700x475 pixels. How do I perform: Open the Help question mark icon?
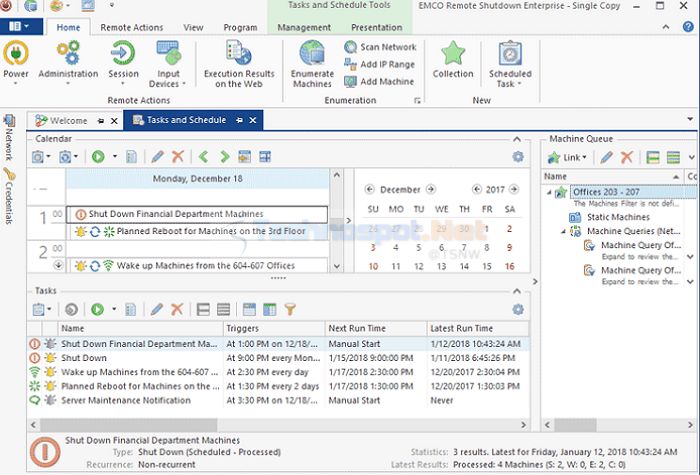pyautogui.click(x=688, y=27)
